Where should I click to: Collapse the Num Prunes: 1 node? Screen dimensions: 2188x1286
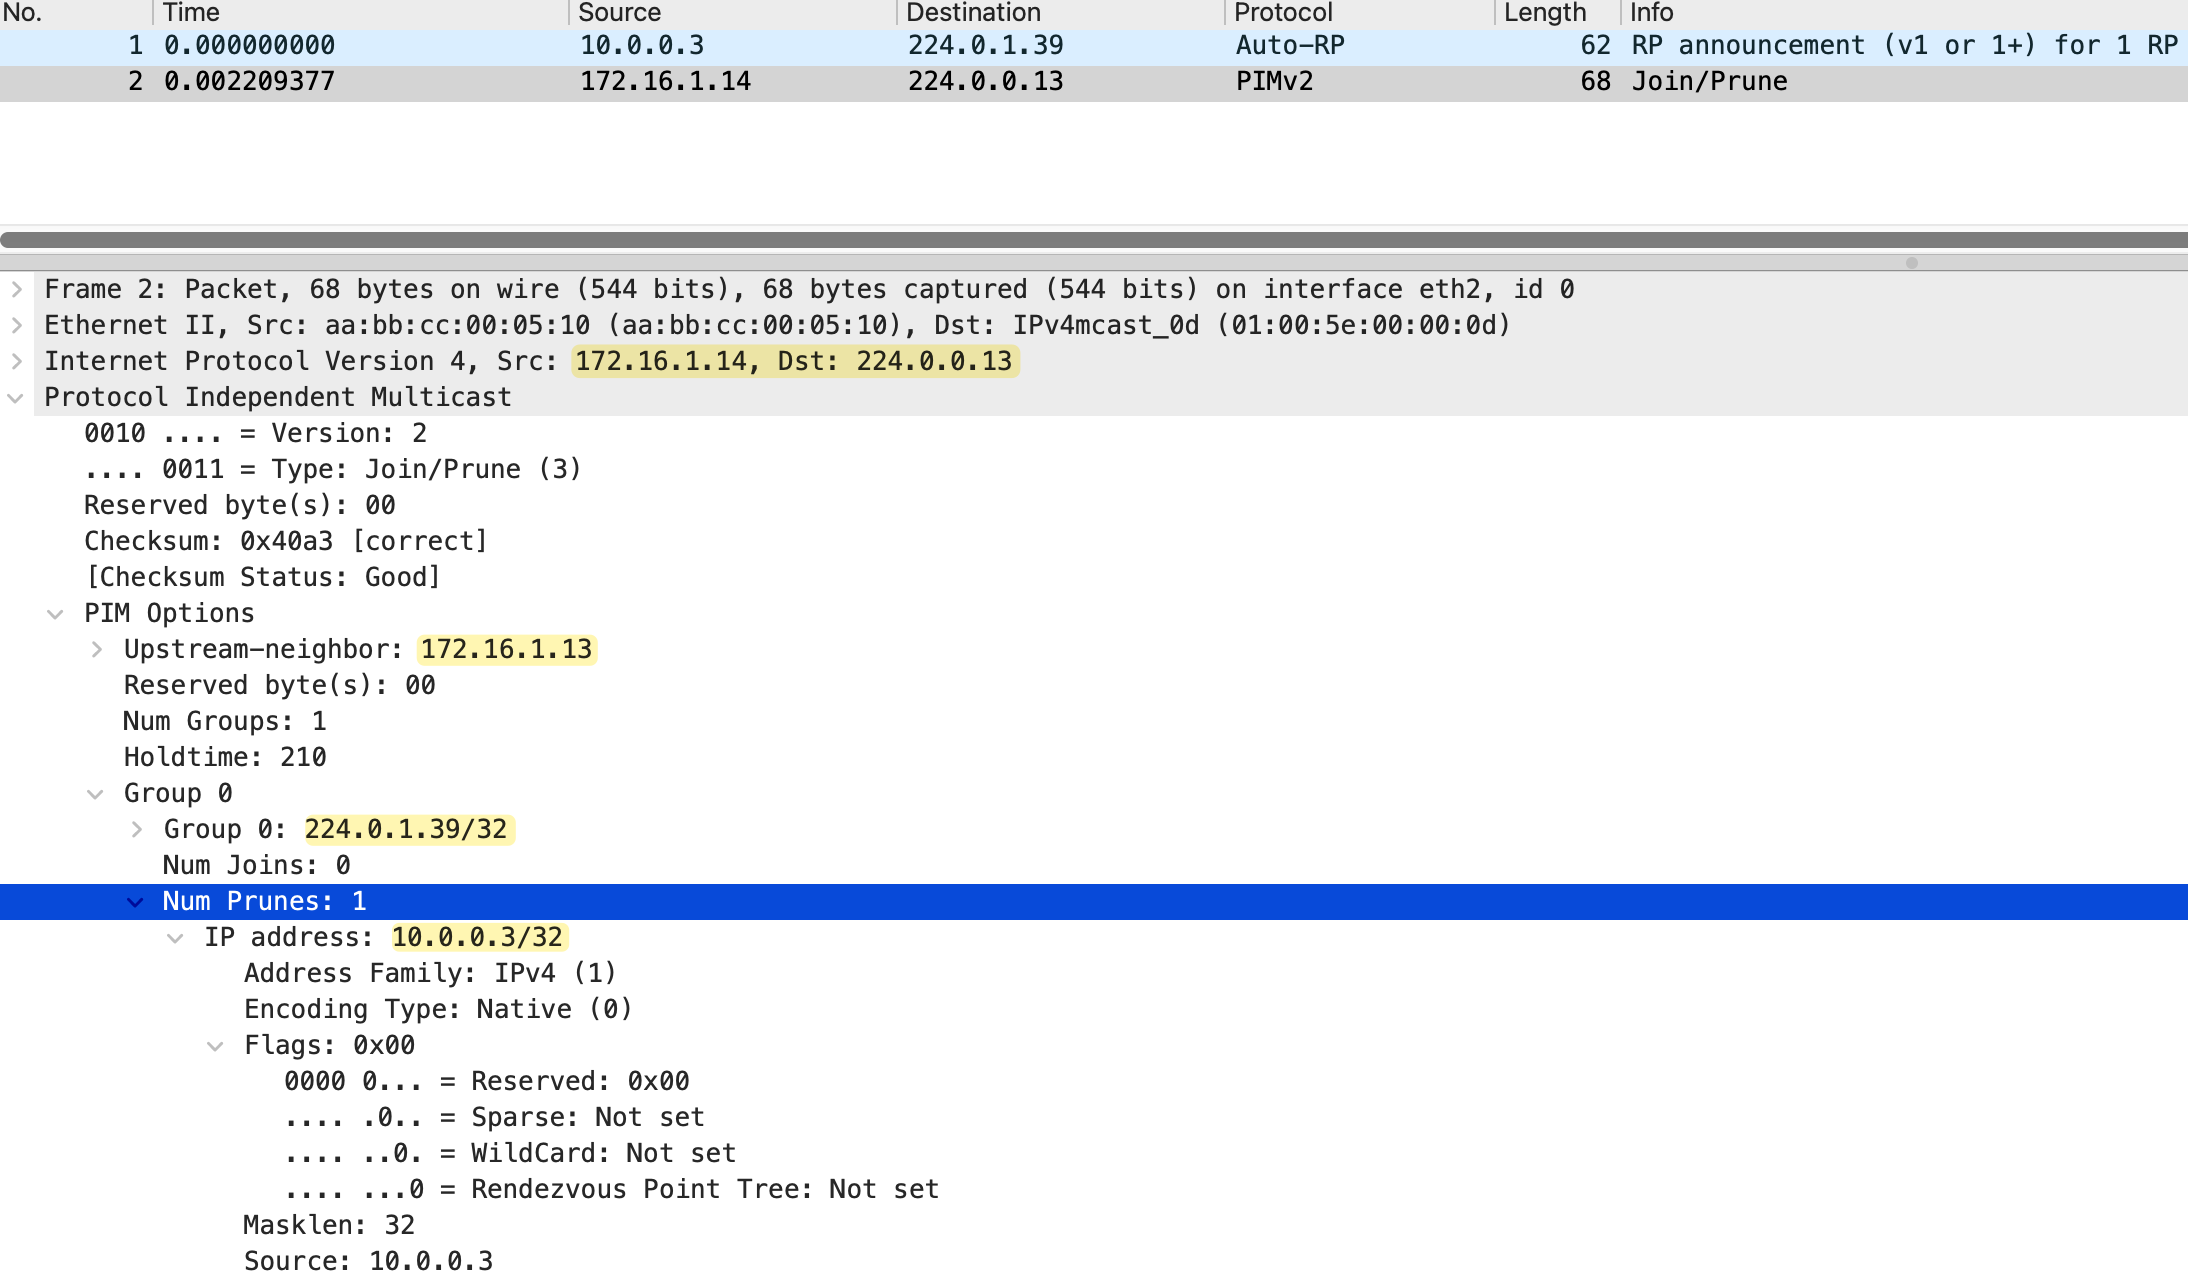coord(136,902)
